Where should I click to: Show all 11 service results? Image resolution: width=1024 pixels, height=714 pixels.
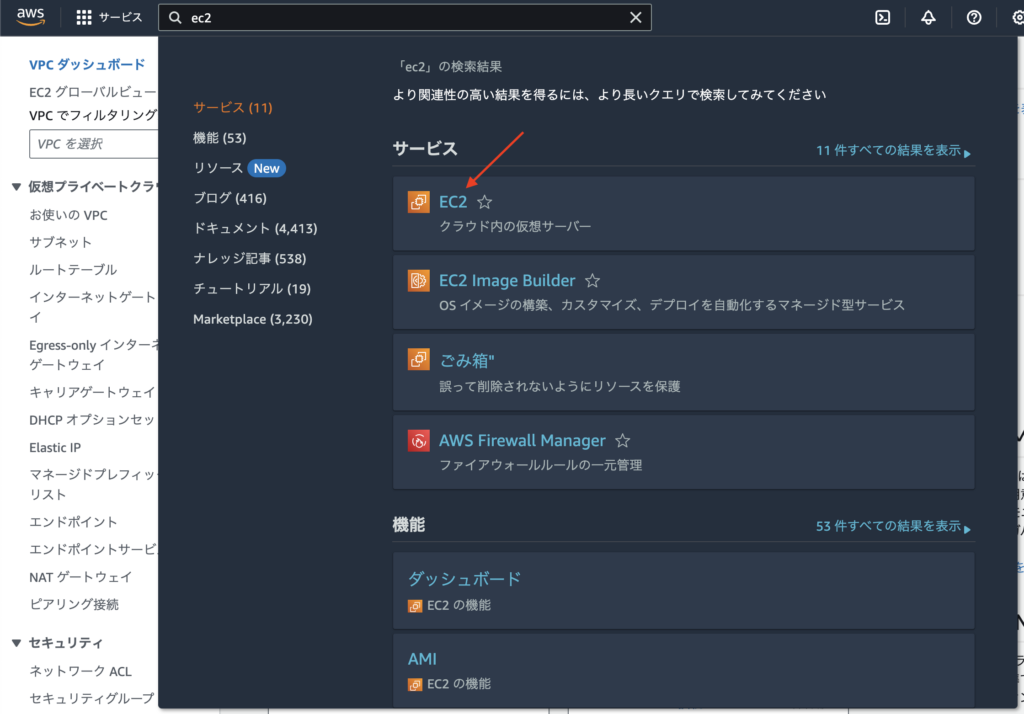(x=893, y=151)
